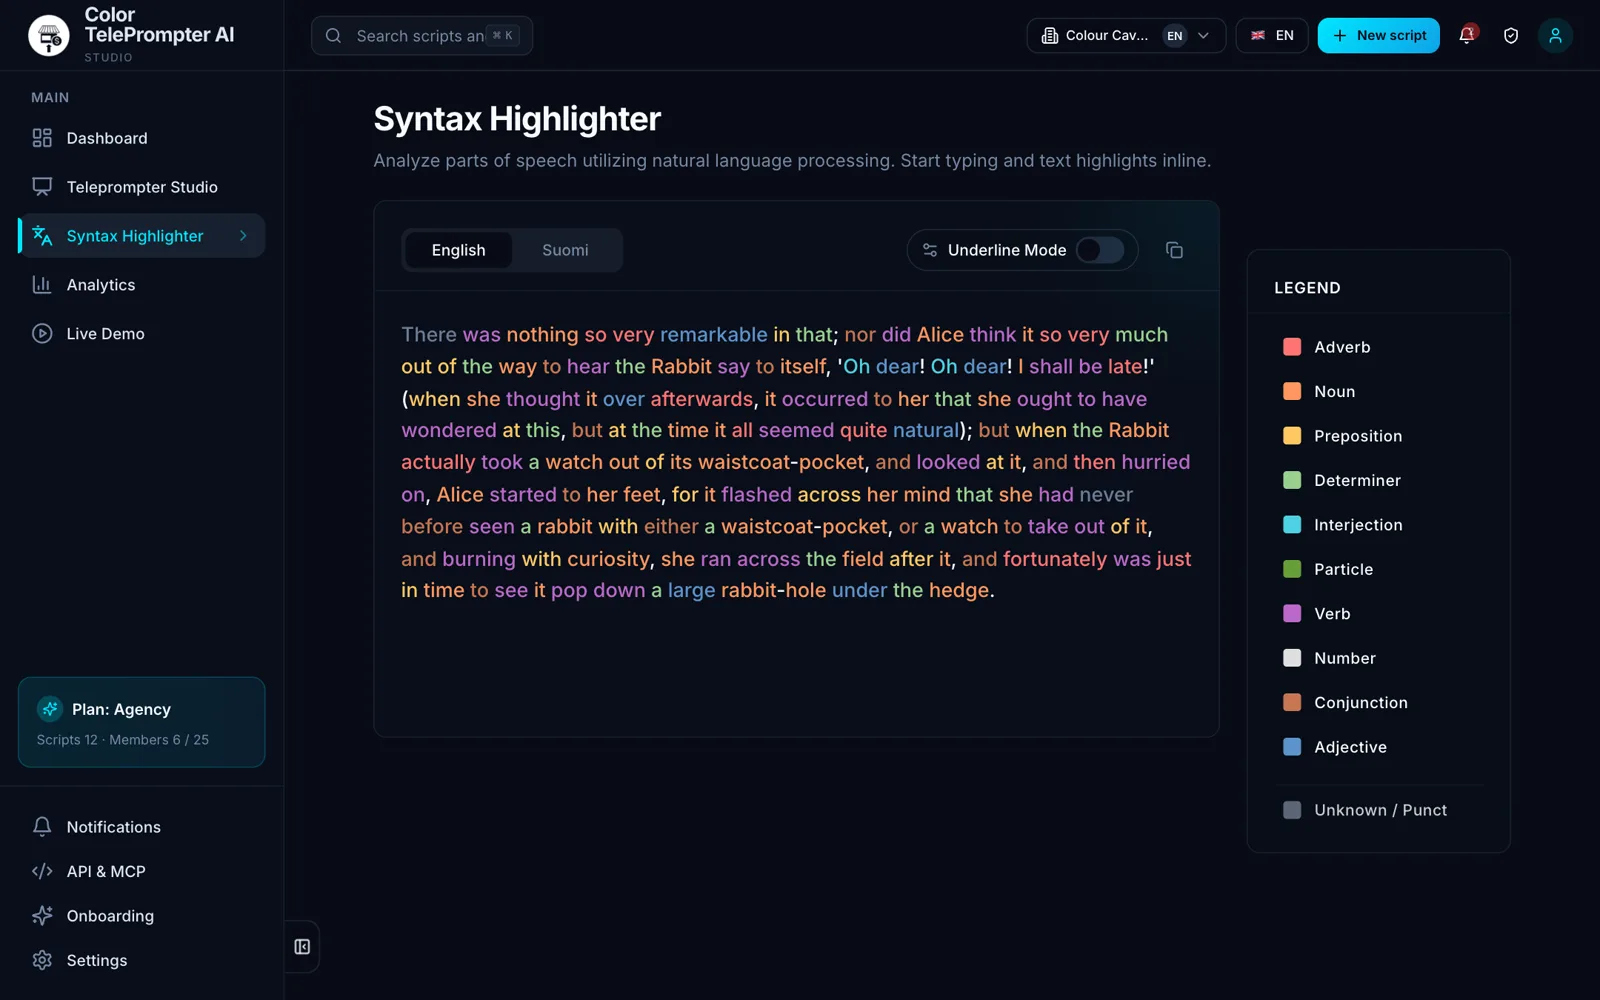
Task: Click the Particle color swatch
Action: pos(1292,570)
